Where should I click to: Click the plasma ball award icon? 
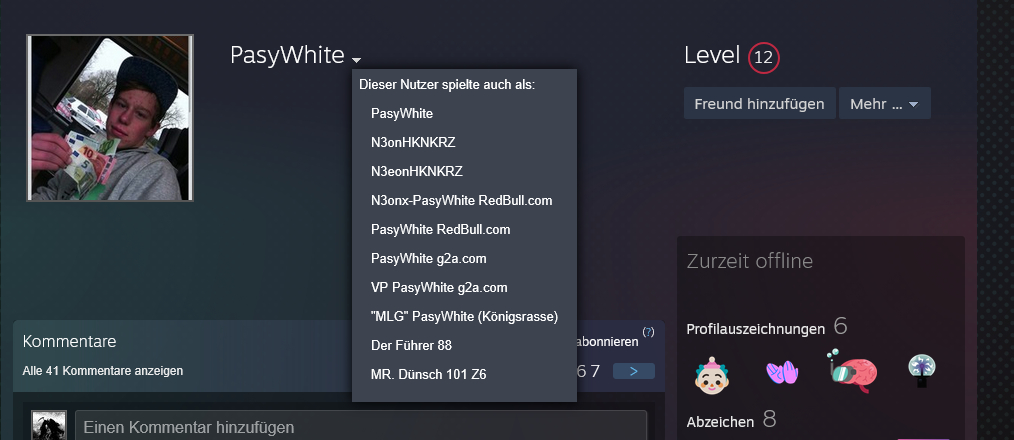(923, 371)
